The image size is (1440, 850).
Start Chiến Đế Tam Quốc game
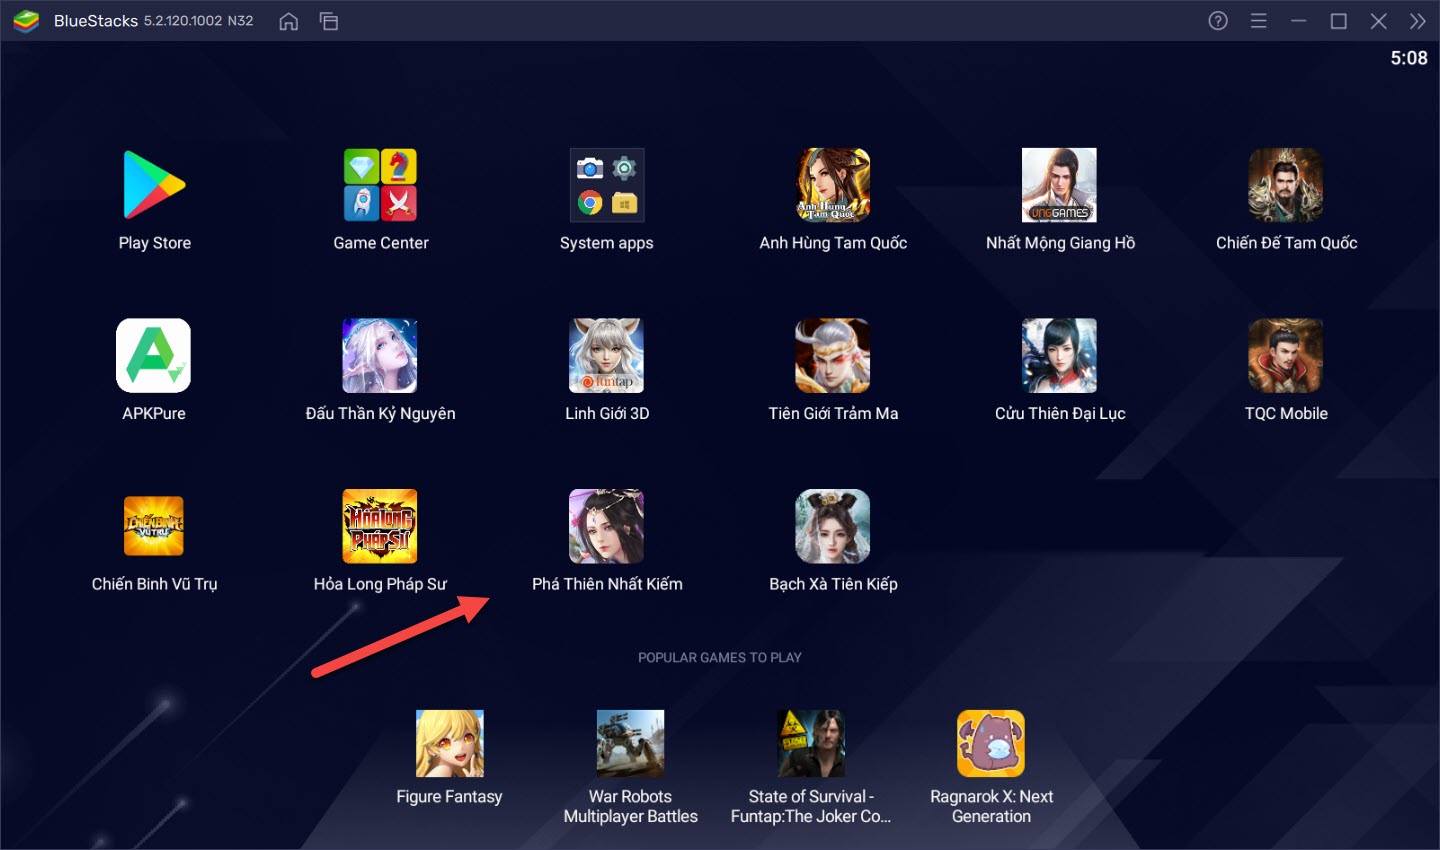point(1286,185)
